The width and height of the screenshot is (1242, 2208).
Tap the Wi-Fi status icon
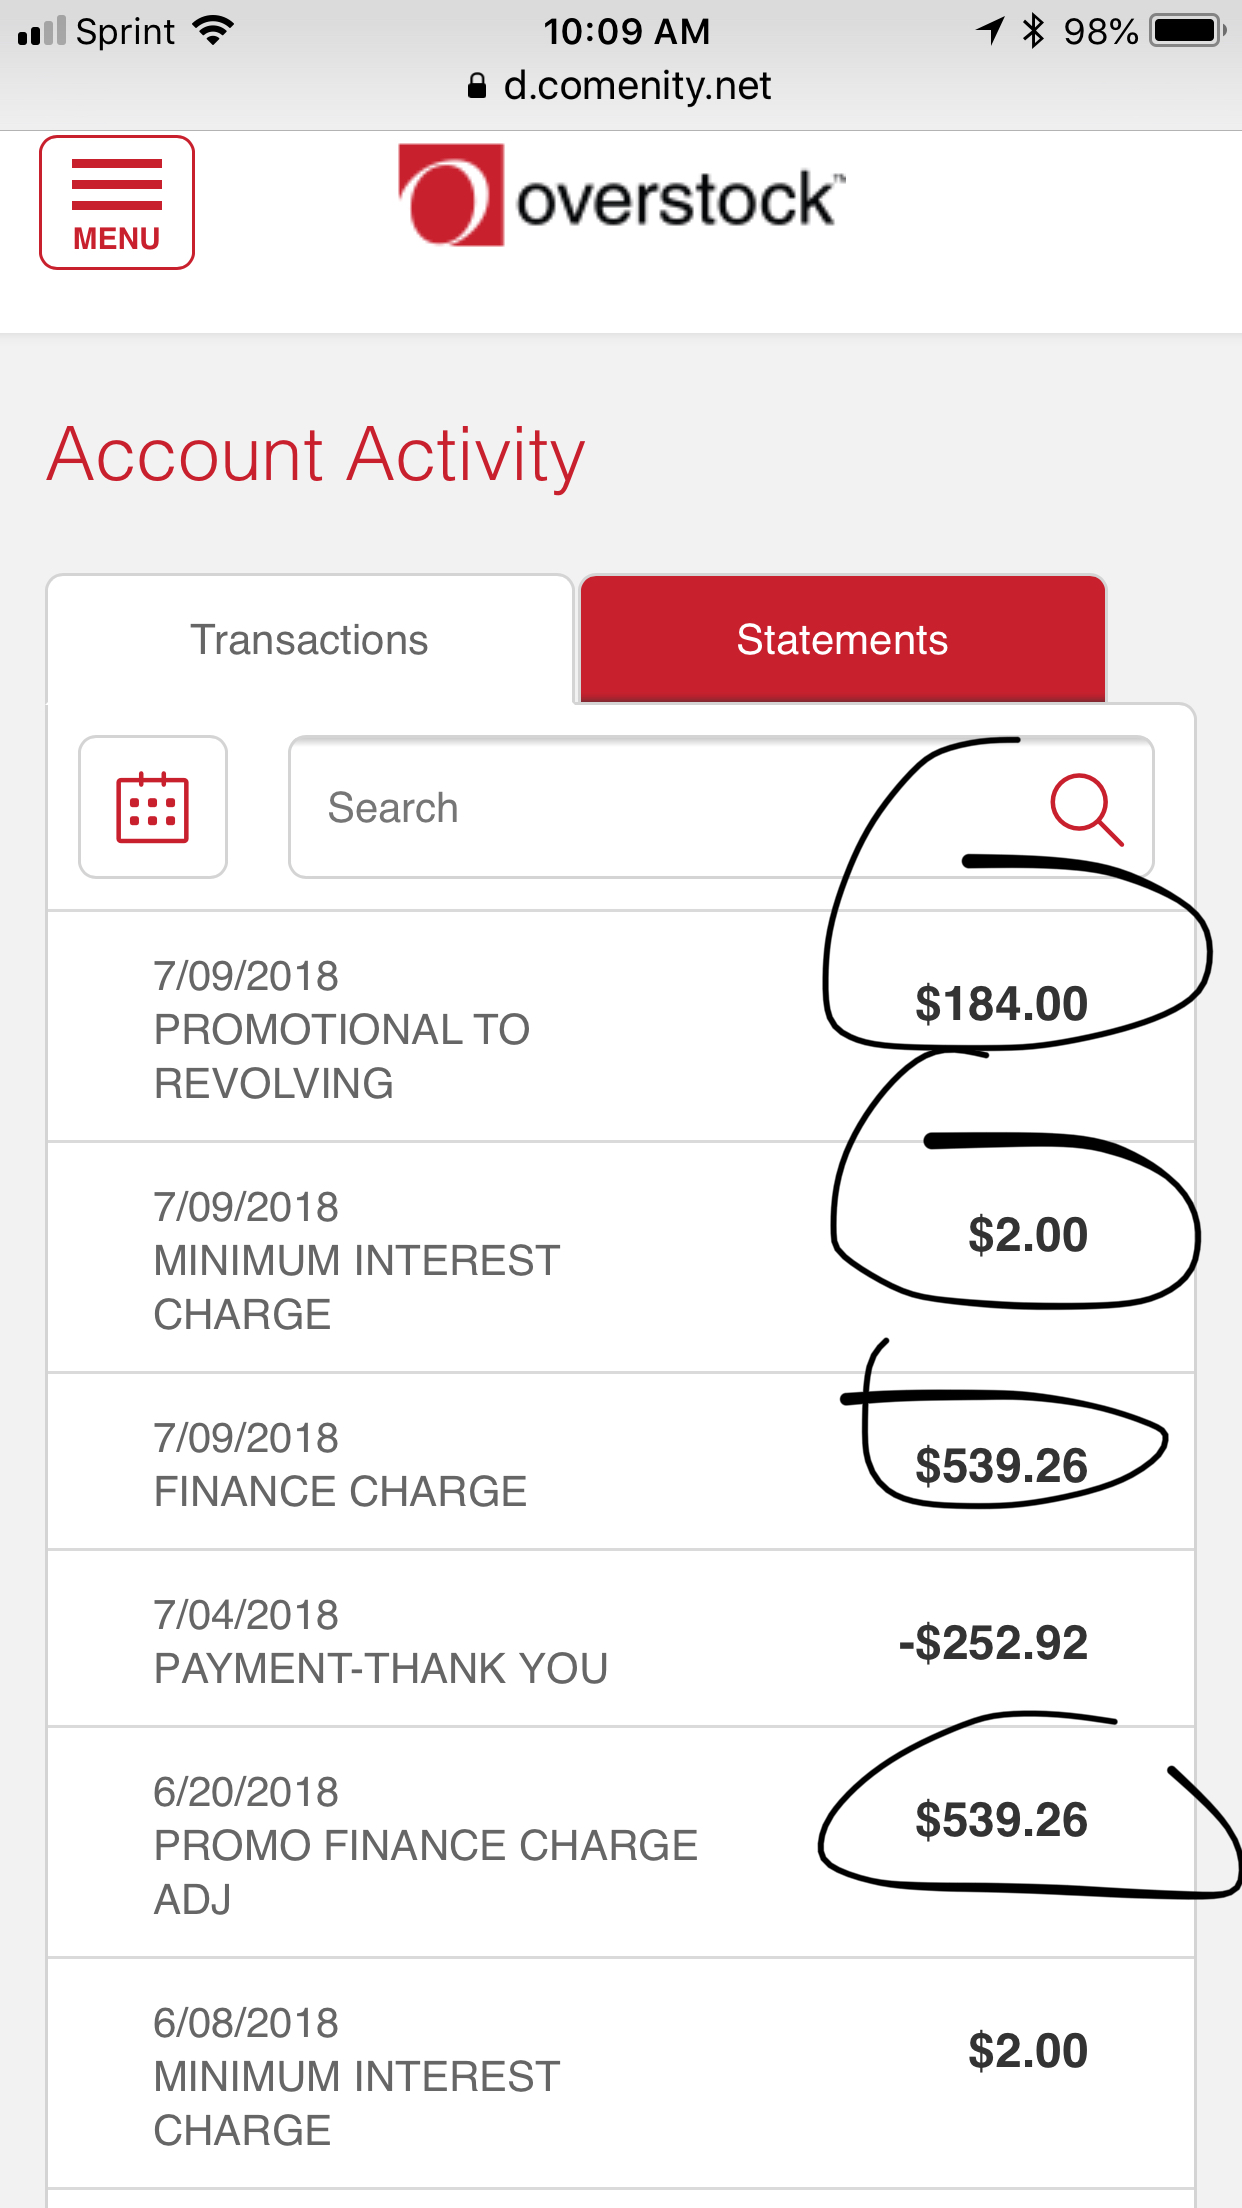pos(213,31)
